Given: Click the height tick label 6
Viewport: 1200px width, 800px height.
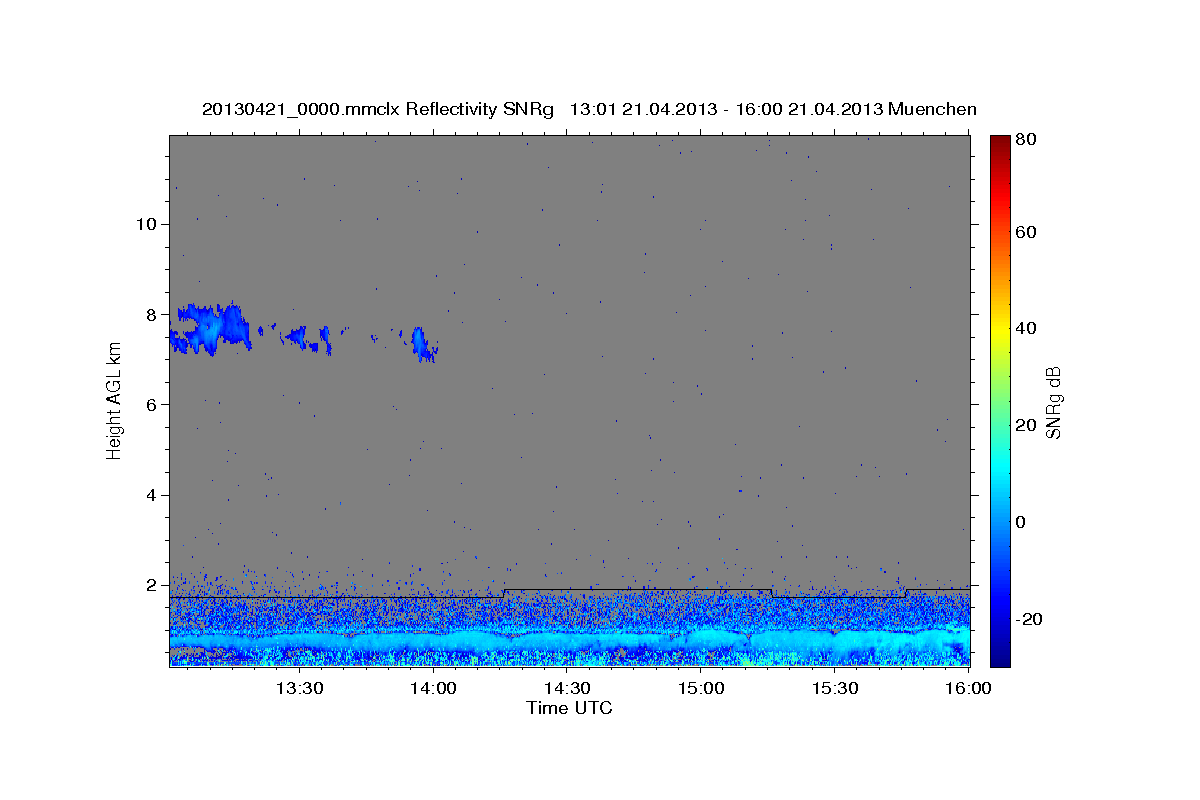Looking at the screenshot, I should pos(152,404).
